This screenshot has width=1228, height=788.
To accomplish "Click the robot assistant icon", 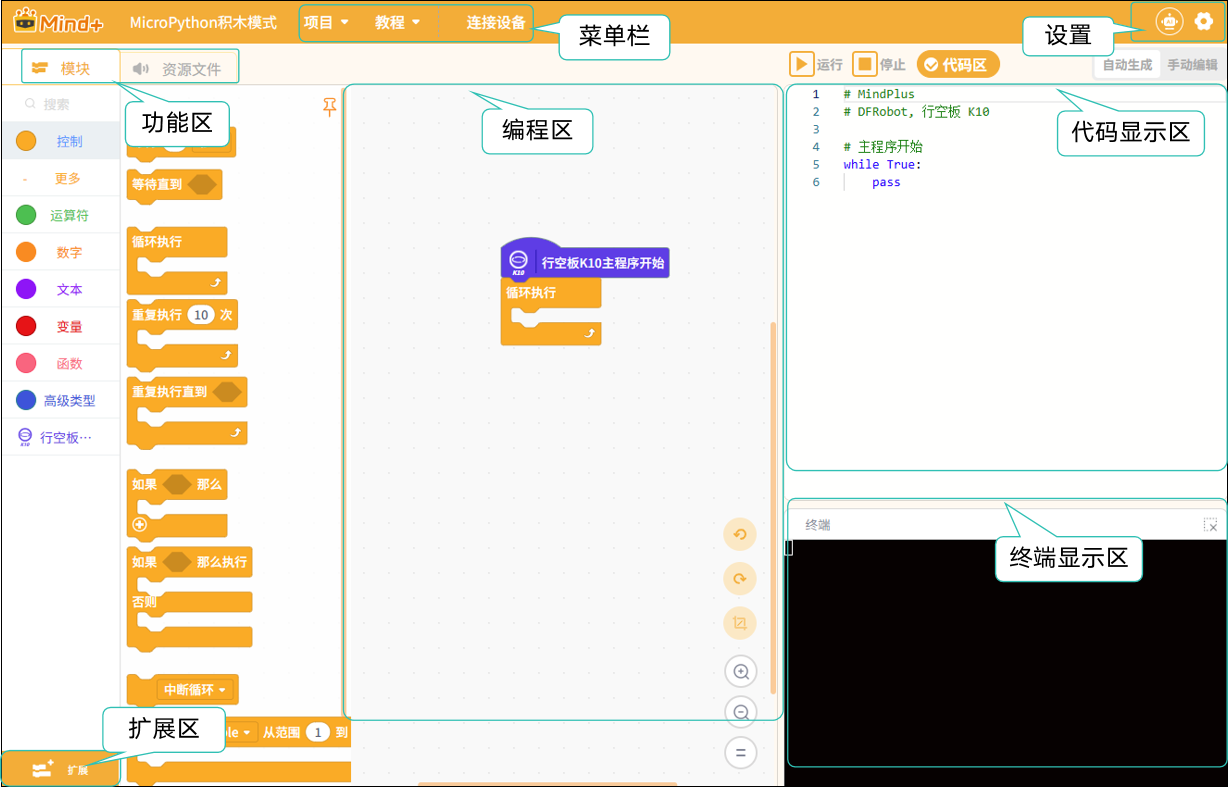I will pos(1168,21).
